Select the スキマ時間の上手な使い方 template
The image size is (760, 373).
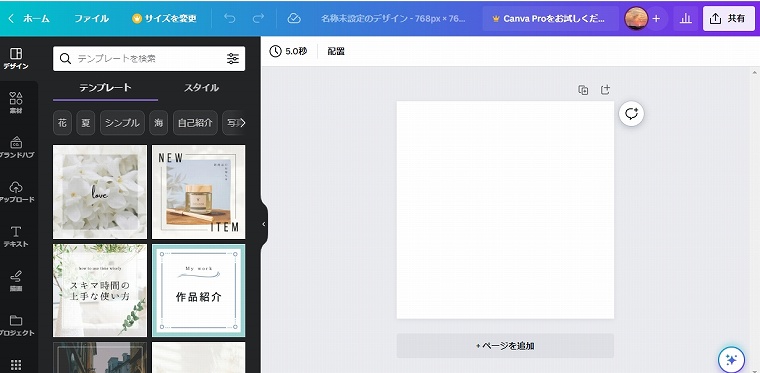100,290
